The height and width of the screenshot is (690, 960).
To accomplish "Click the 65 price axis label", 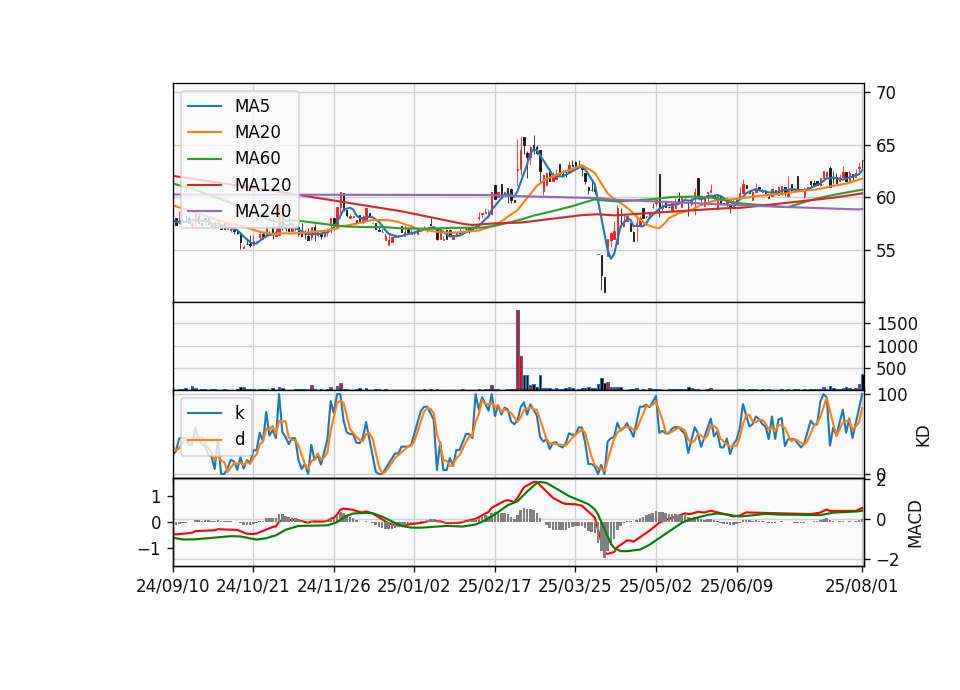I will [885, 146].
